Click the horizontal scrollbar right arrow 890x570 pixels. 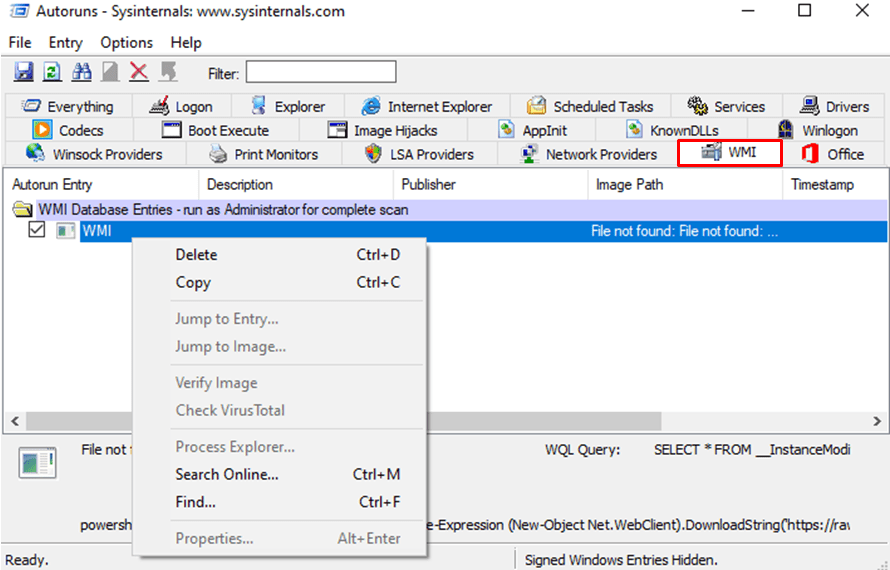pyautogui.click(x=877, y=421)
